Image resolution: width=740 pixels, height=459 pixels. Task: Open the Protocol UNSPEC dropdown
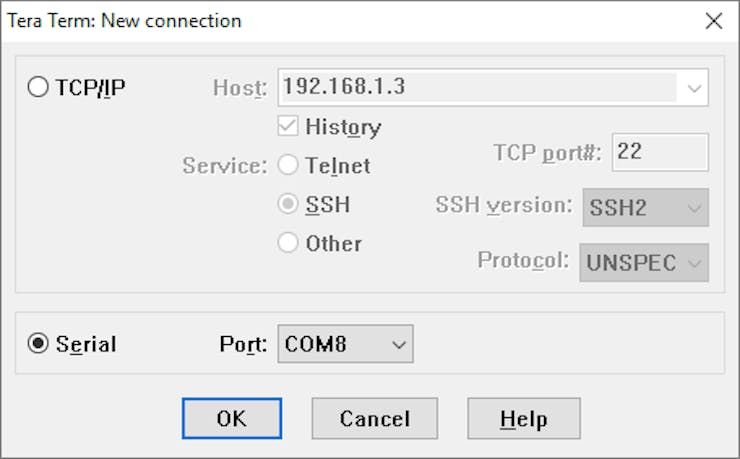644,263
